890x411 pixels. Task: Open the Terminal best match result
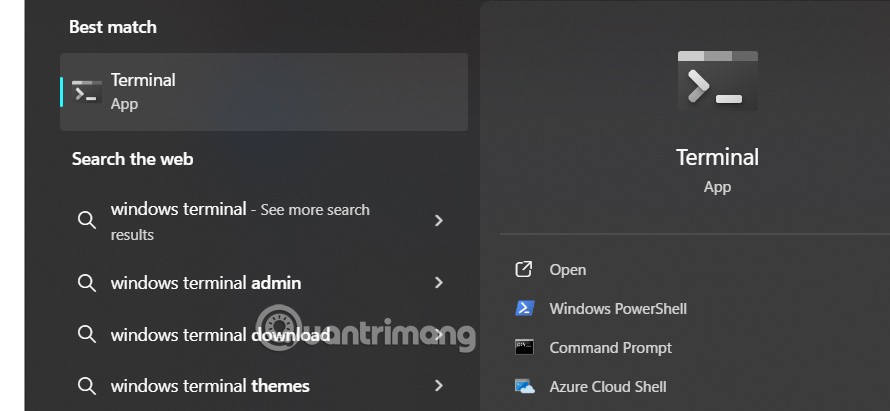pos(264,92)
